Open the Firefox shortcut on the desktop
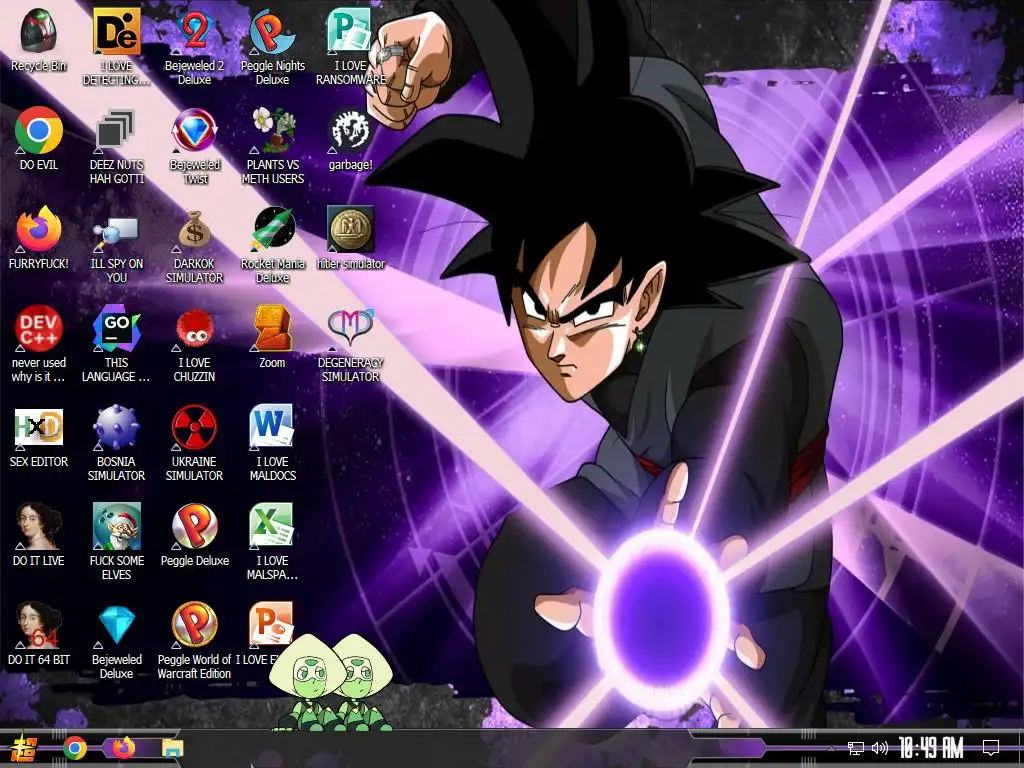 [39, 238]
